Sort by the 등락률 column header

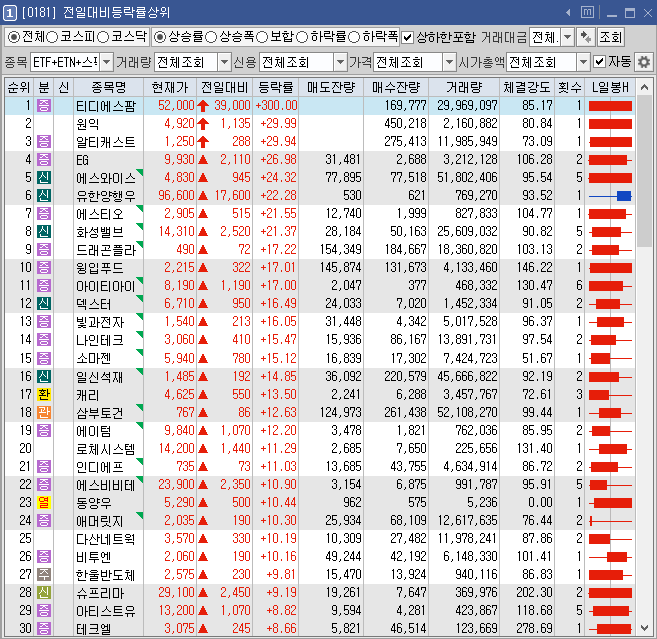tap(275, 87)
